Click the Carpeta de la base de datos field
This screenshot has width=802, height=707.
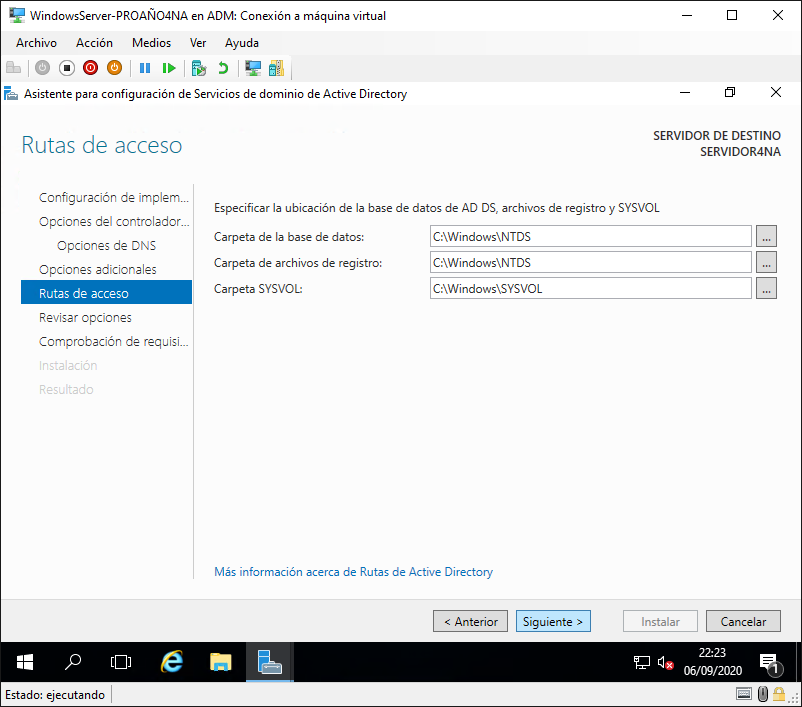click(590, 236)
